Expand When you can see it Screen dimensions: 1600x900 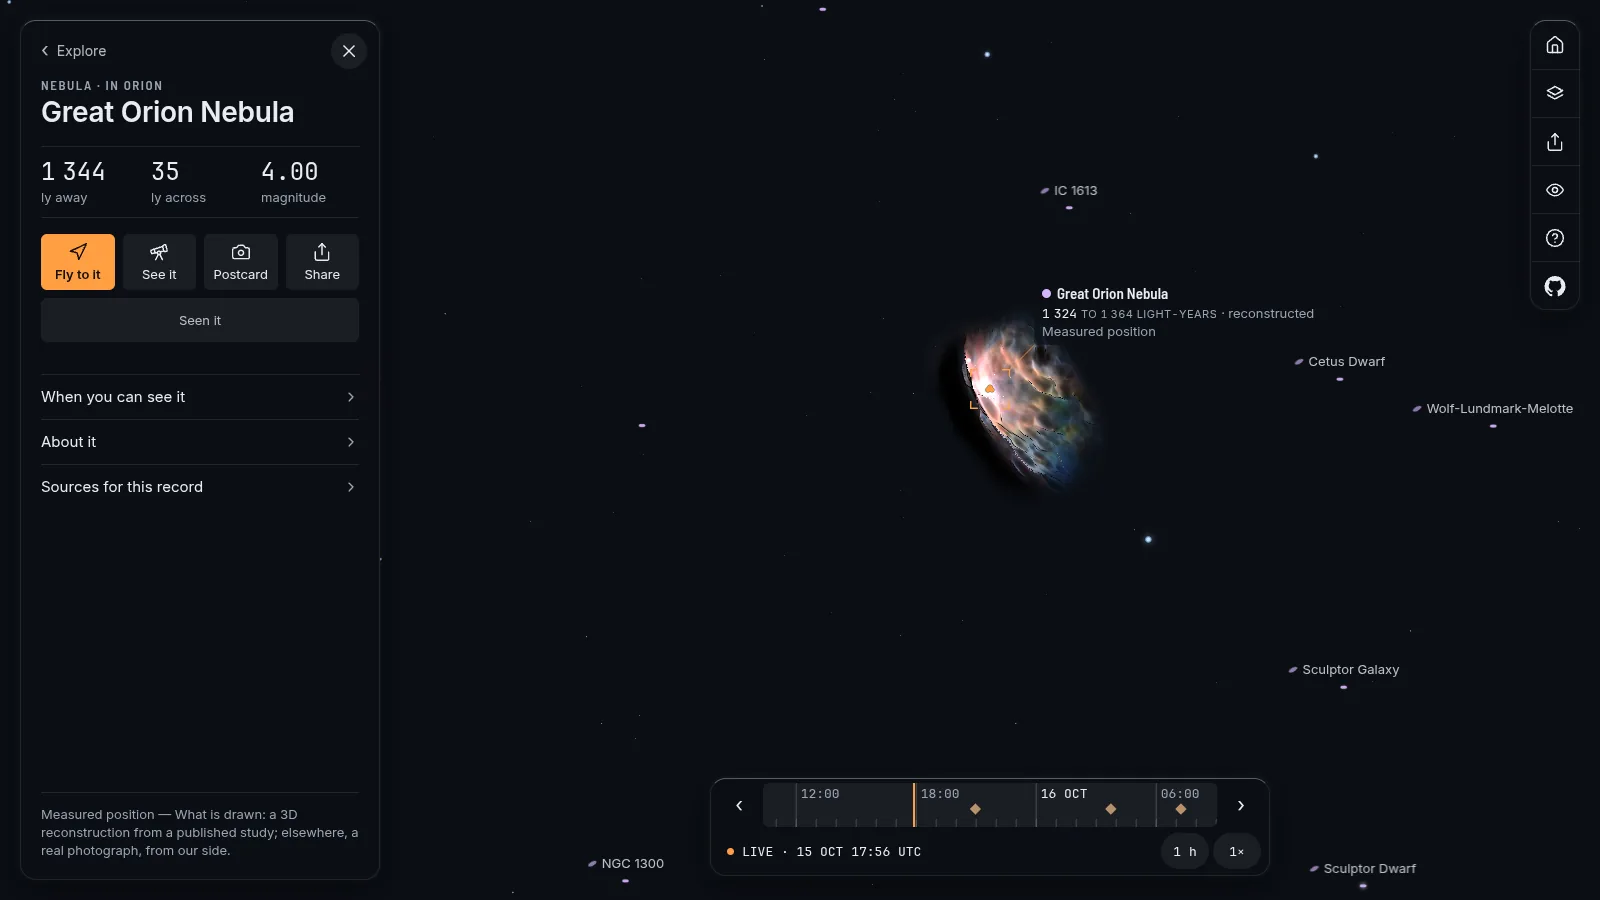click(x=200, y=397)
